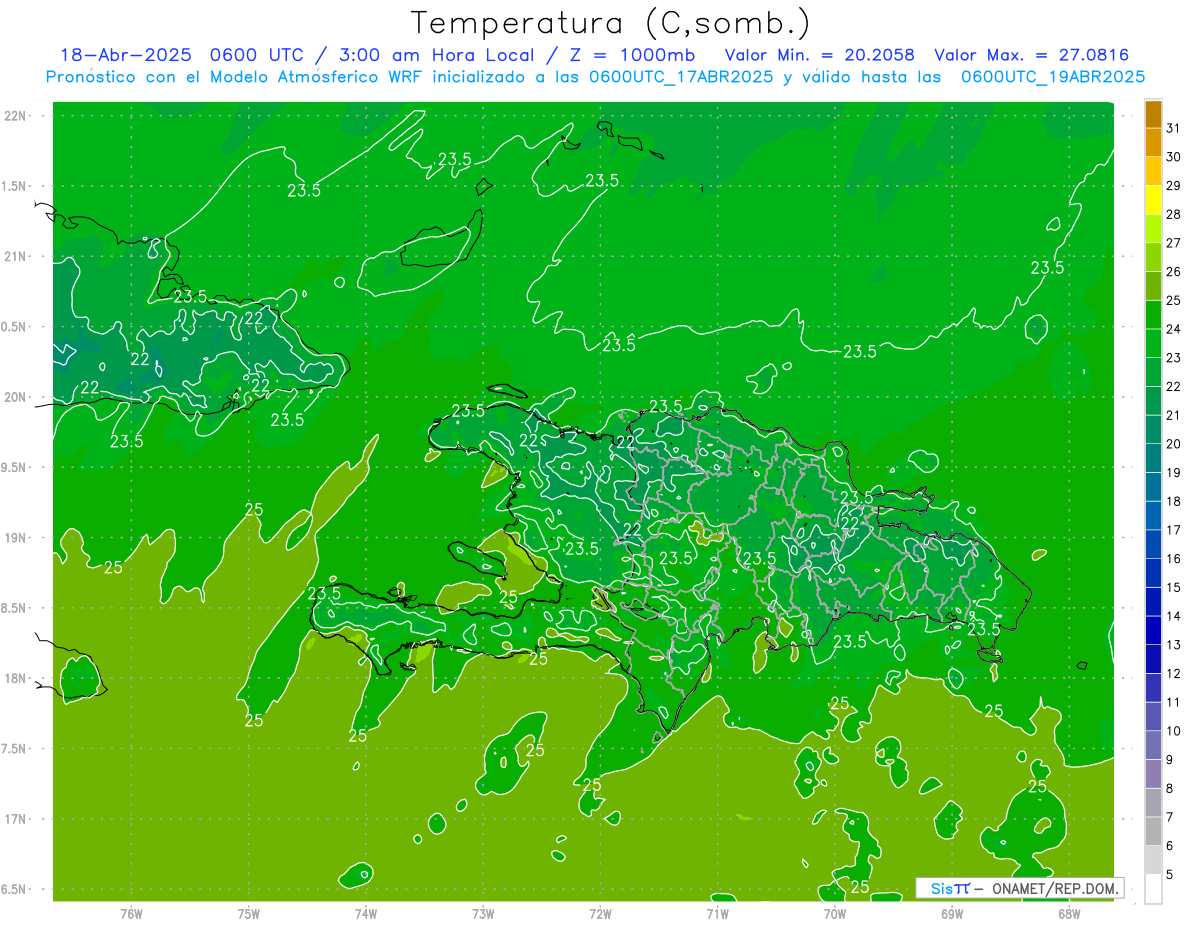Click the '75W' longitude axis label

coord(249,913)
